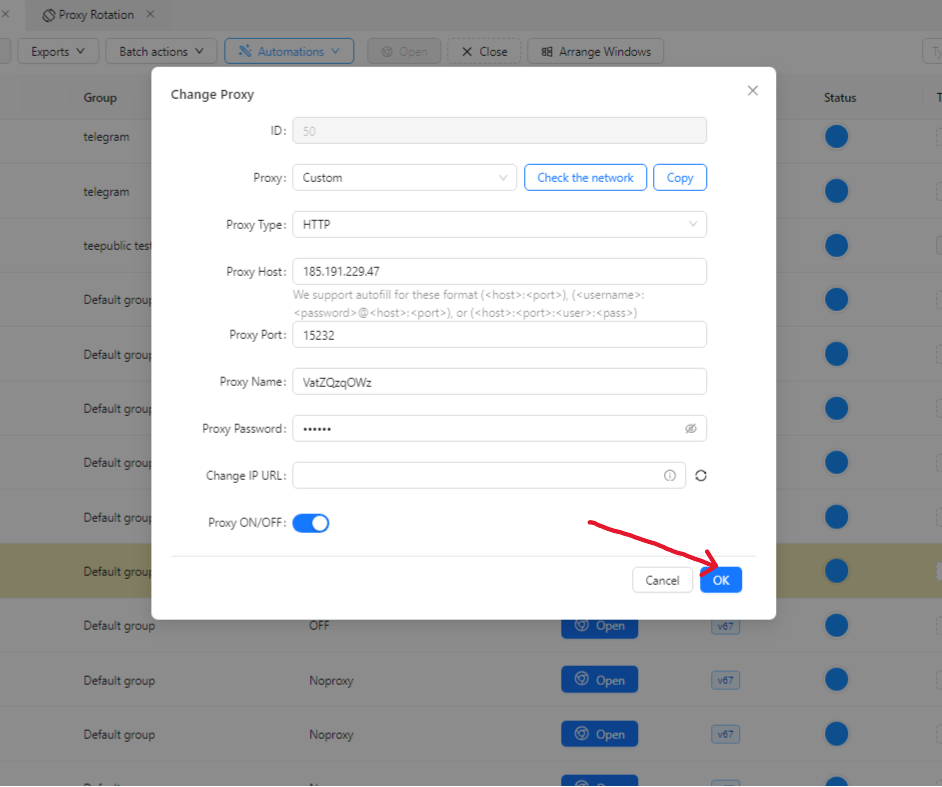Screen dimensions: 942x787
Task: Copy the proxy details
Action: click(679, 177)
